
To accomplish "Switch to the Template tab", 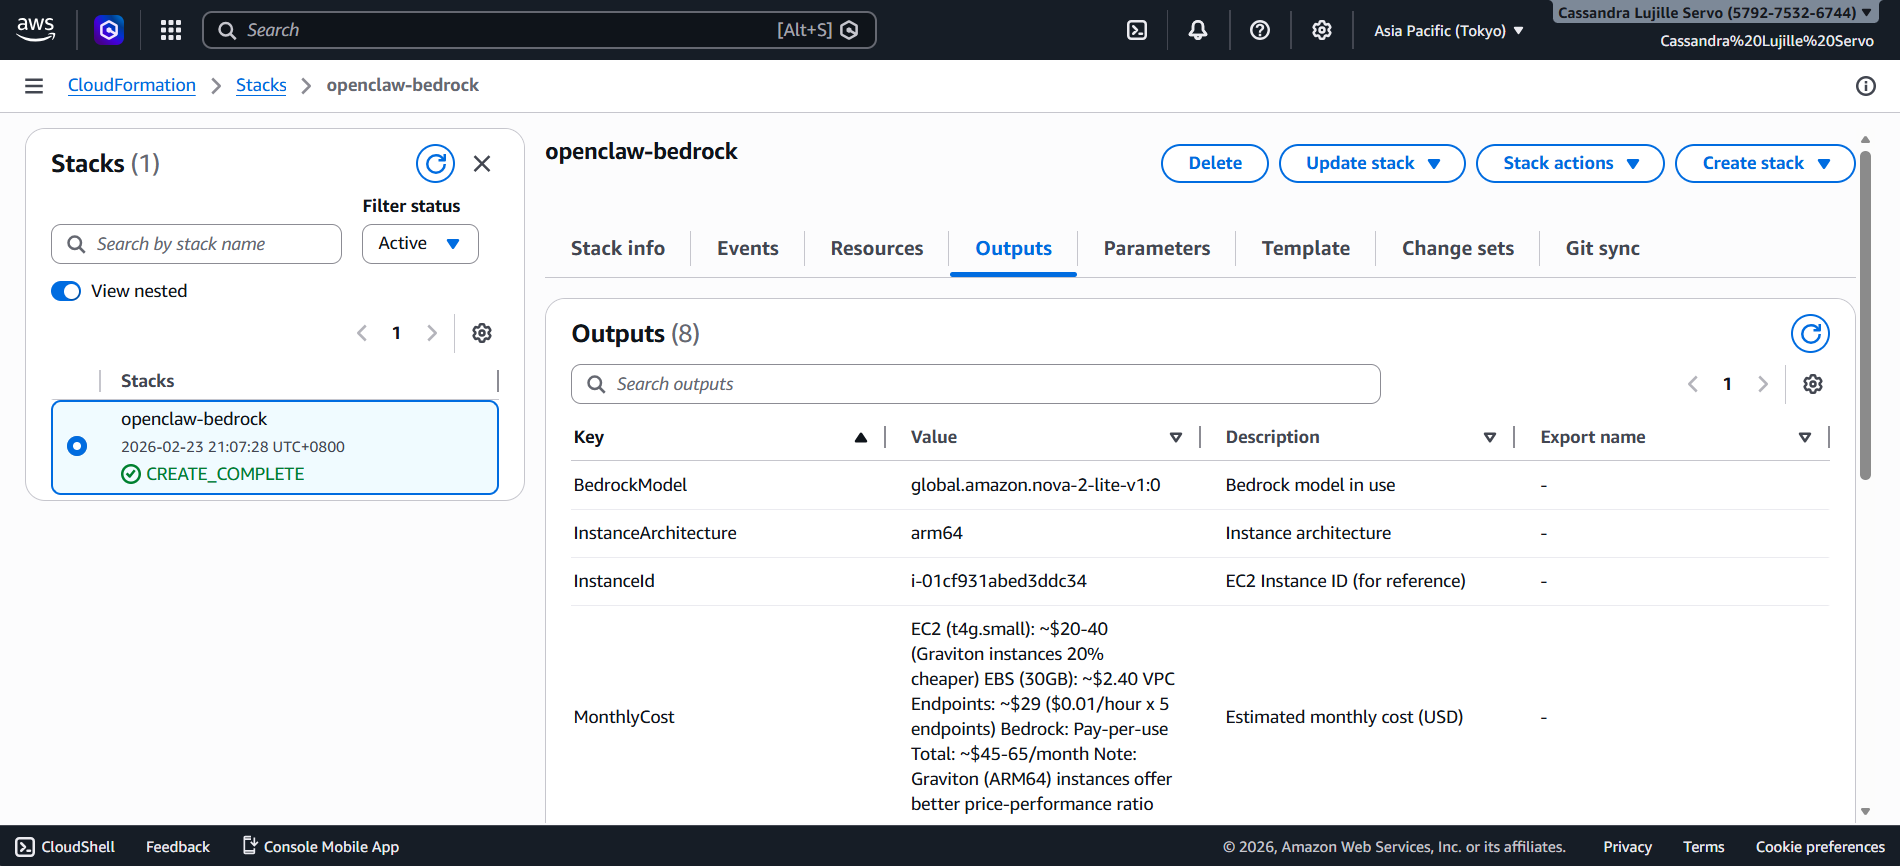I will tap(1306, 248).
